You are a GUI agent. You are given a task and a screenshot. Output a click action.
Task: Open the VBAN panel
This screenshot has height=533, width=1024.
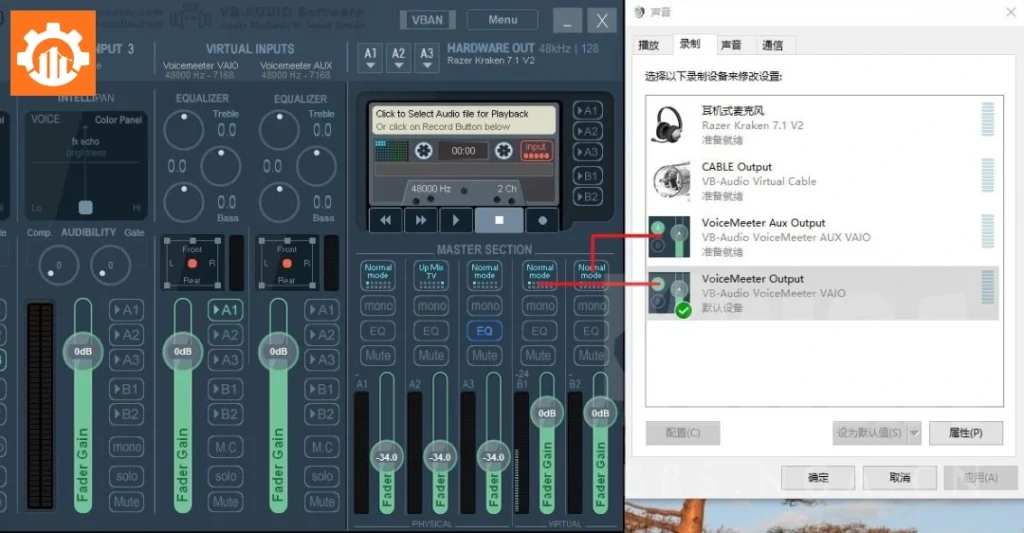tap(426, 20)
